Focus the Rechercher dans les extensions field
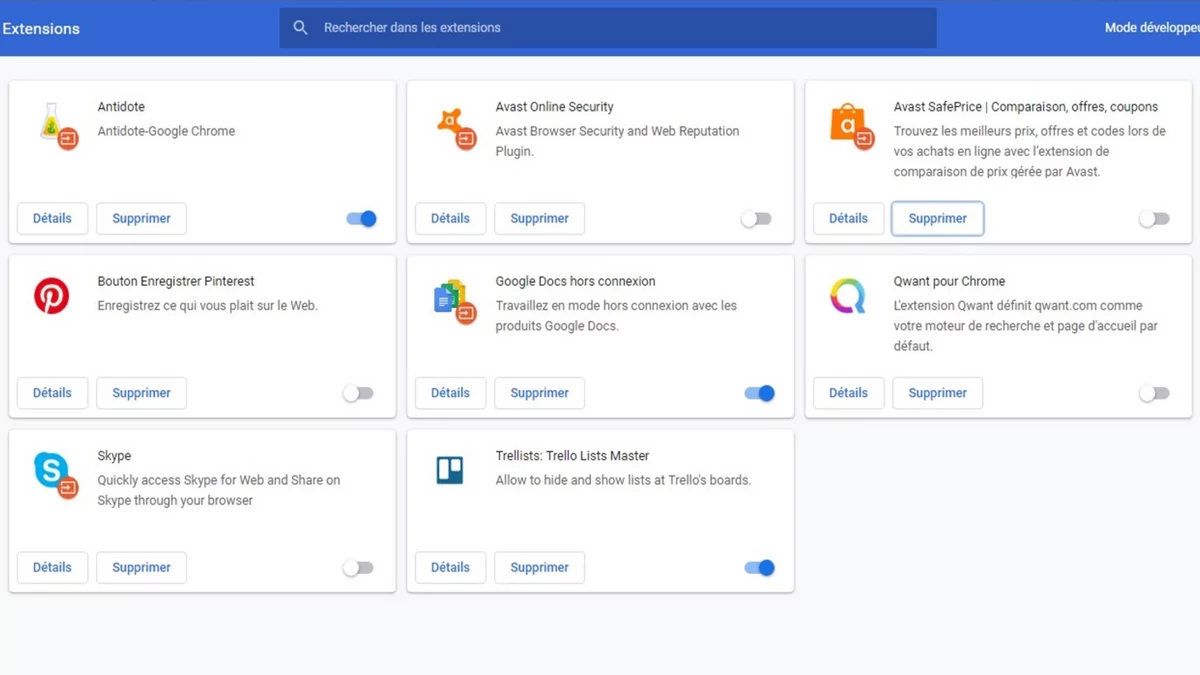 (608, 28)
